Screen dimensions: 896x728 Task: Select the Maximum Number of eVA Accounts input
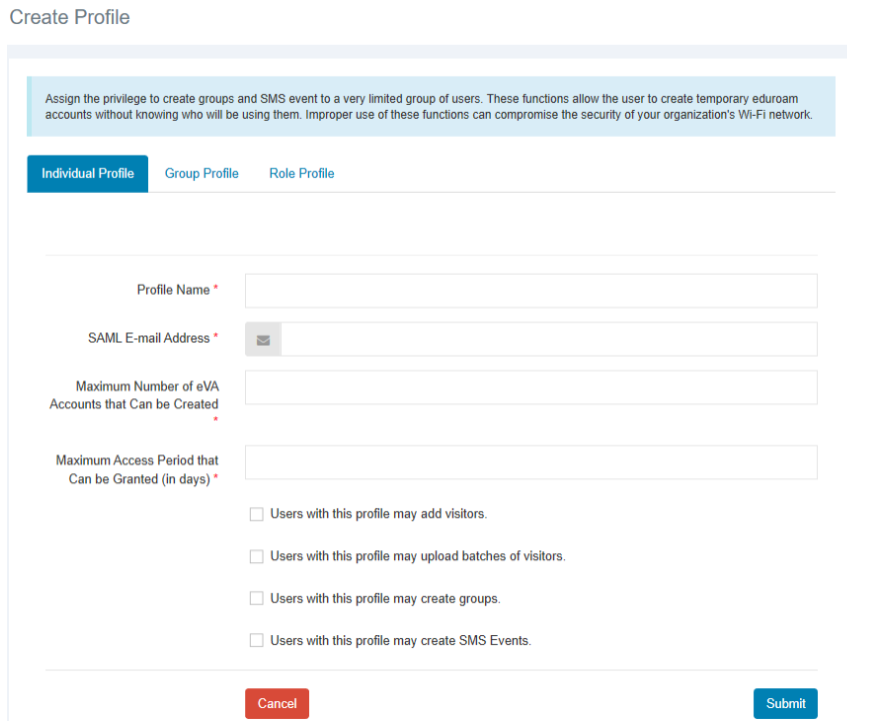(531, 388)
